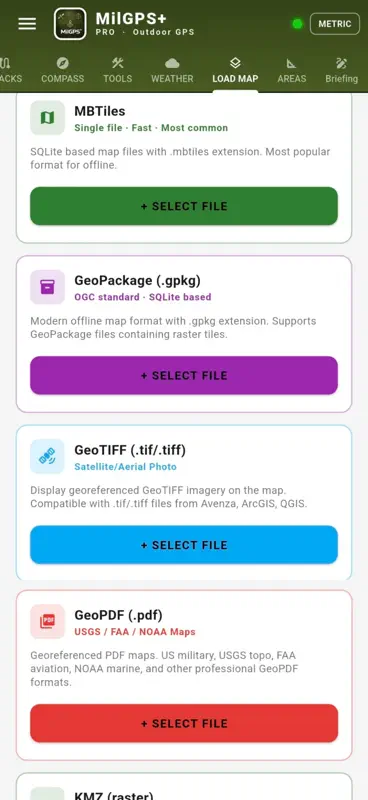The image size is (368, 800).
Task: Click the GeoPDF red PDF icon
Action: [x=47, y=621]
